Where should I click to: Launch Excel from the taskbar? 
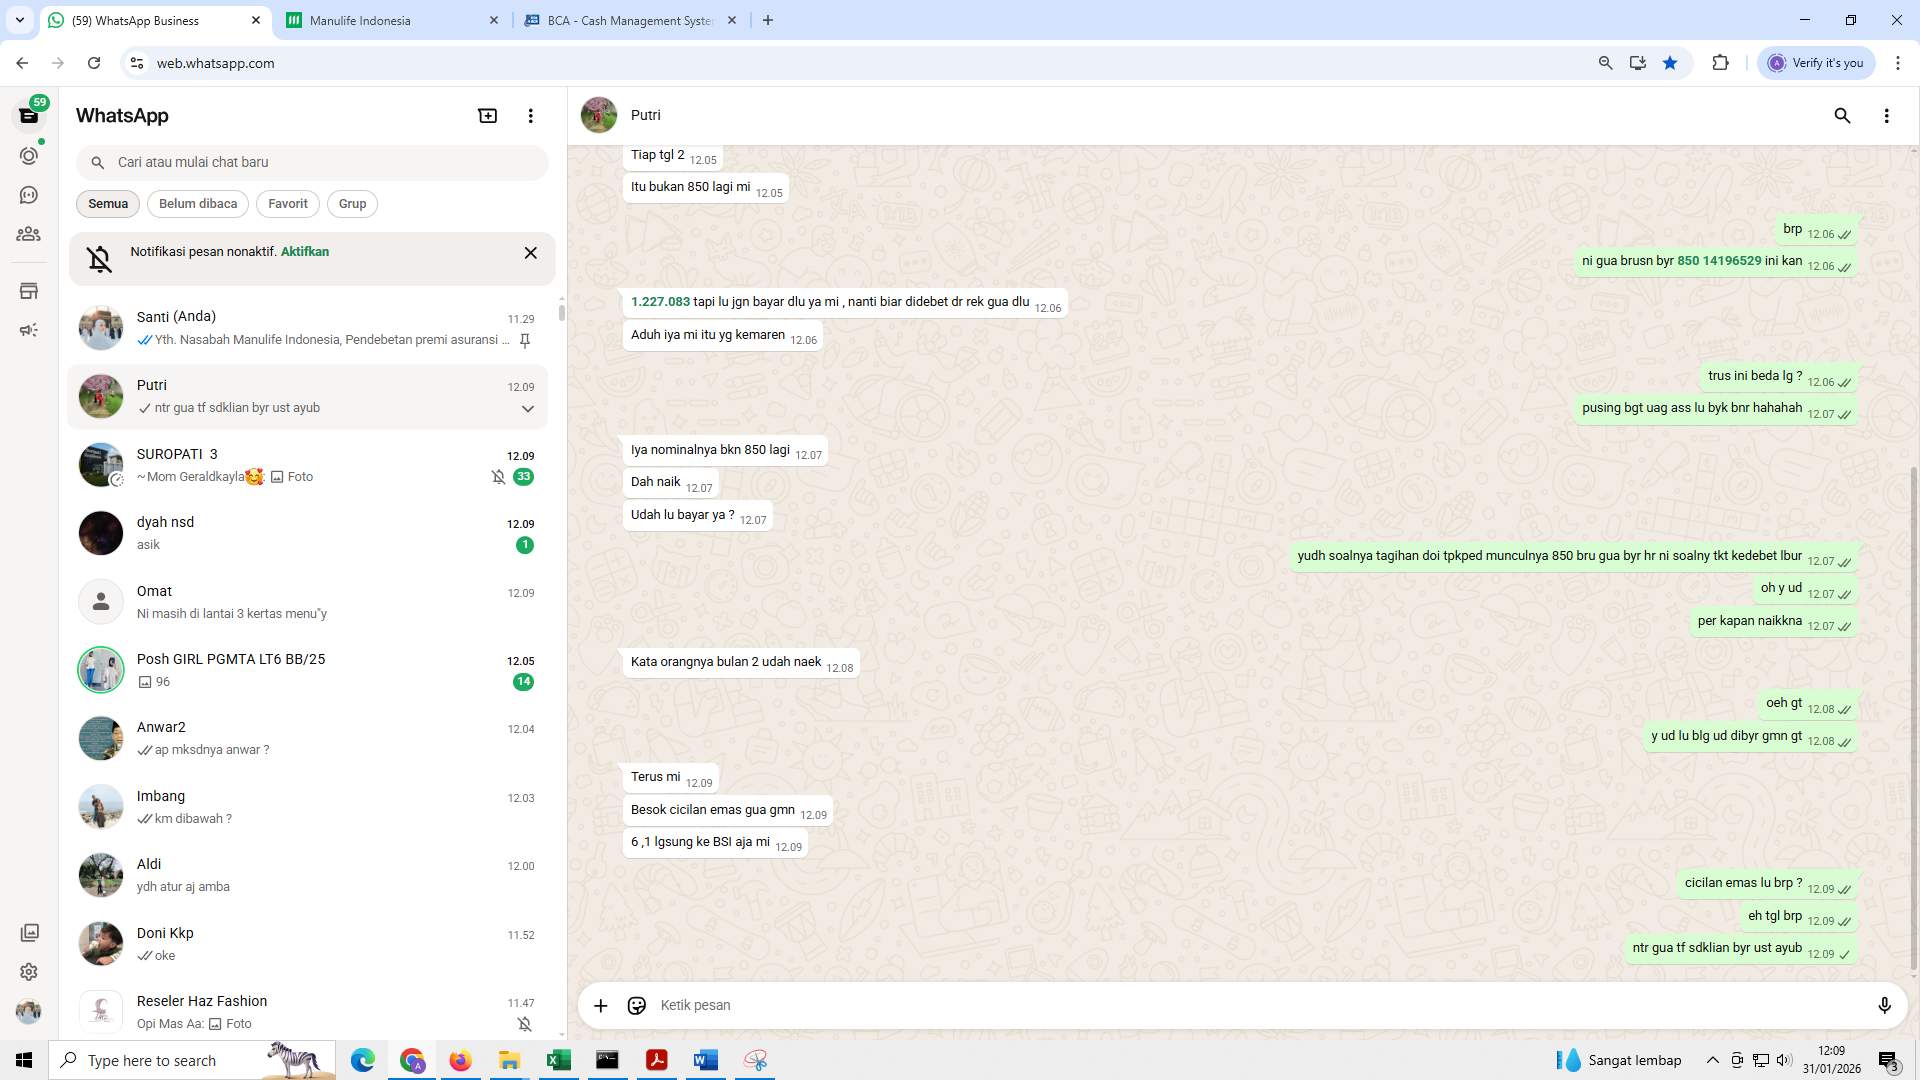point(559,1060)
